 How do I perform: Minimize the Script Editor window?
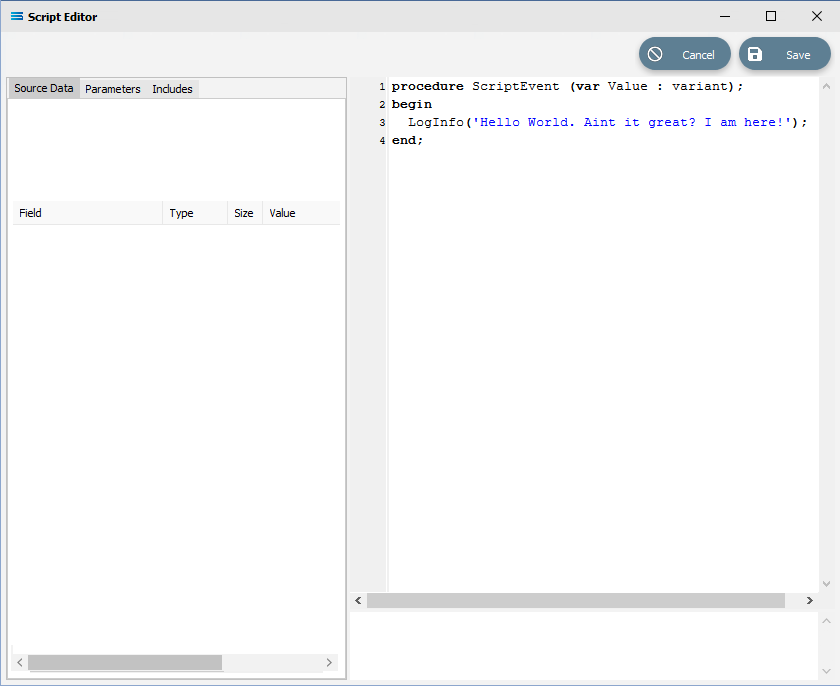pos(725,17)
